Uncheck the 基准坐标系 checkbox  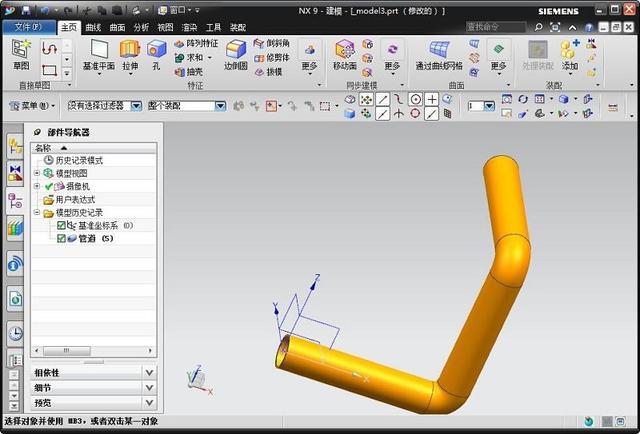(x=61, y=226)
